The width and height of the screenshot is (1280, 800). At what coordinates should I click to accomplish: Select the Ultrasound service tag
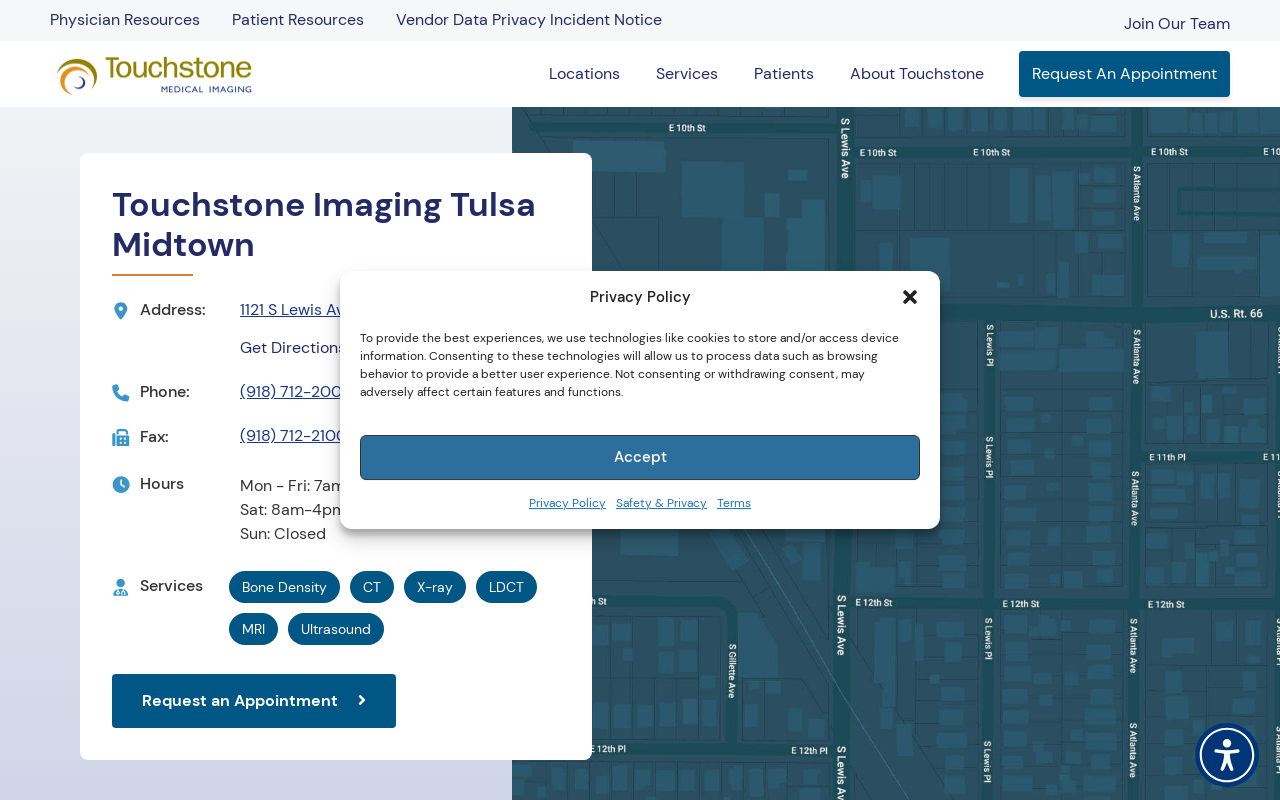[x=336, y=629]
